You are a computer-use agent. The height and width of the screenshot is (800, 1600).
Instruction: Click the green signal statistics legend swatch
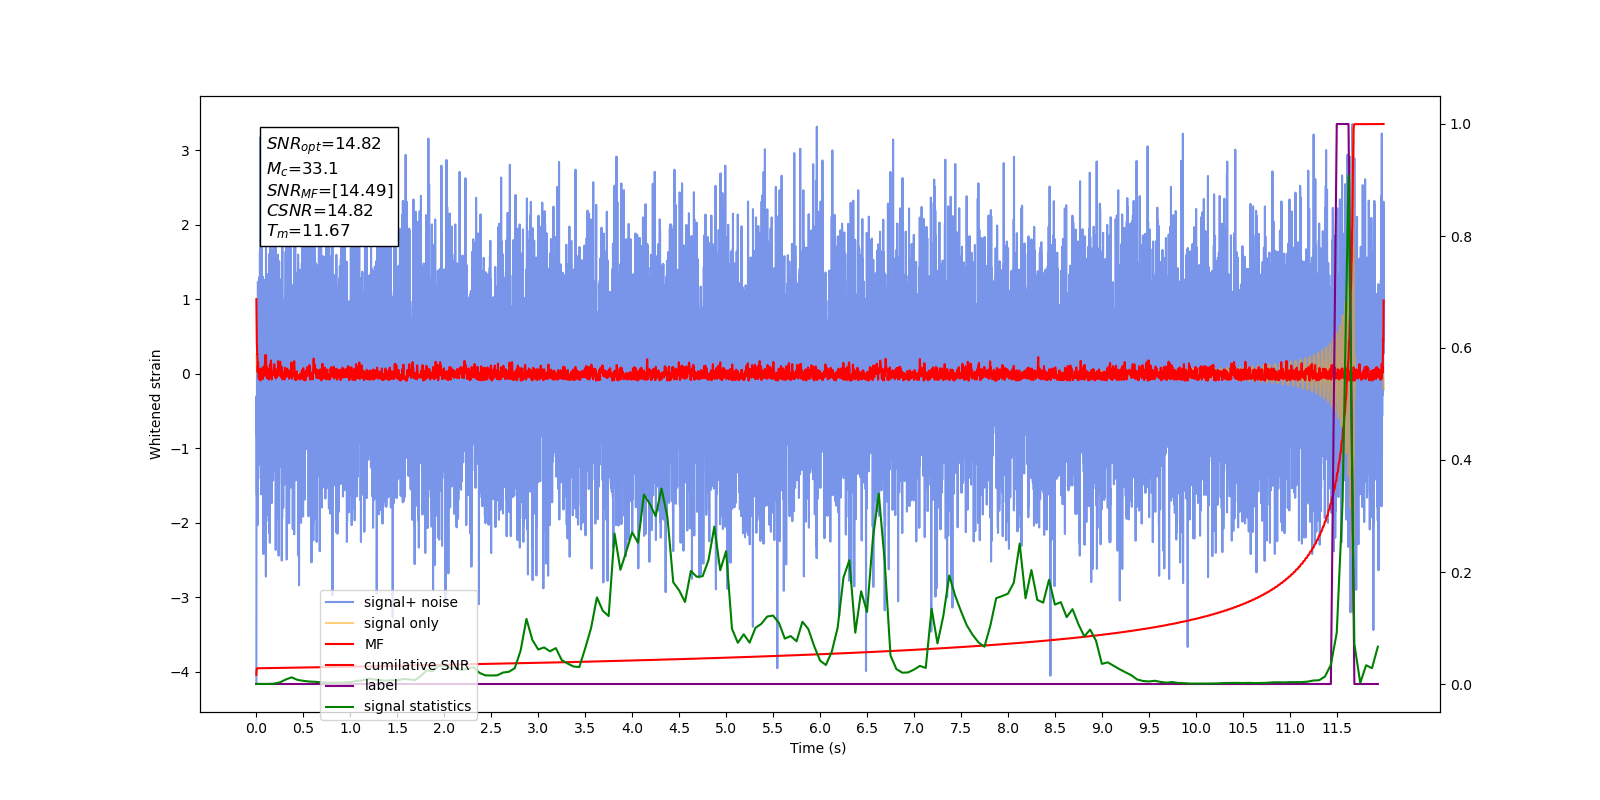point(340,706)
